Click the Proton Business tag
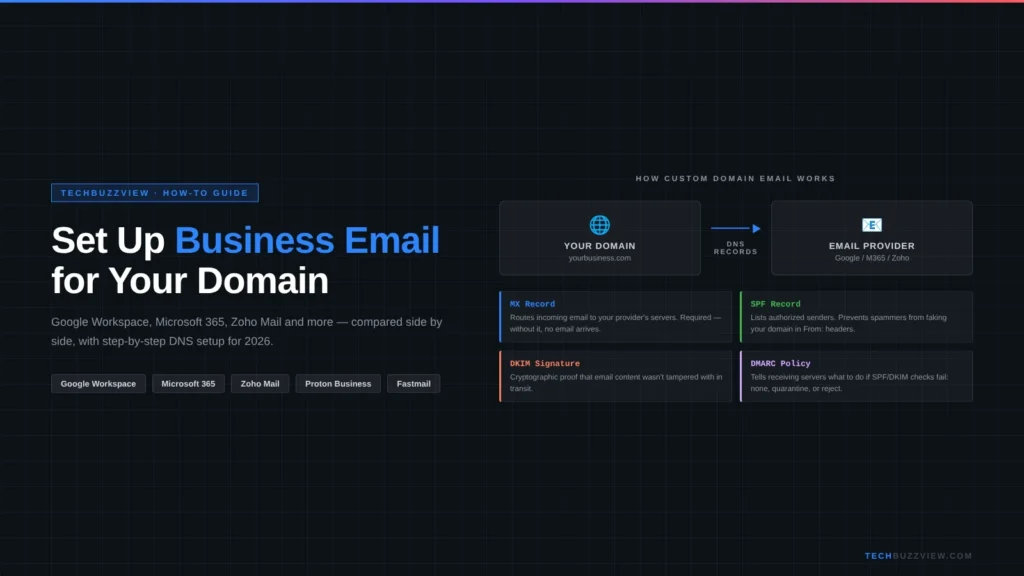Image resolution: width=1024 pixels, height=576 pixels. pyautogui.click(x=338, y=384)
